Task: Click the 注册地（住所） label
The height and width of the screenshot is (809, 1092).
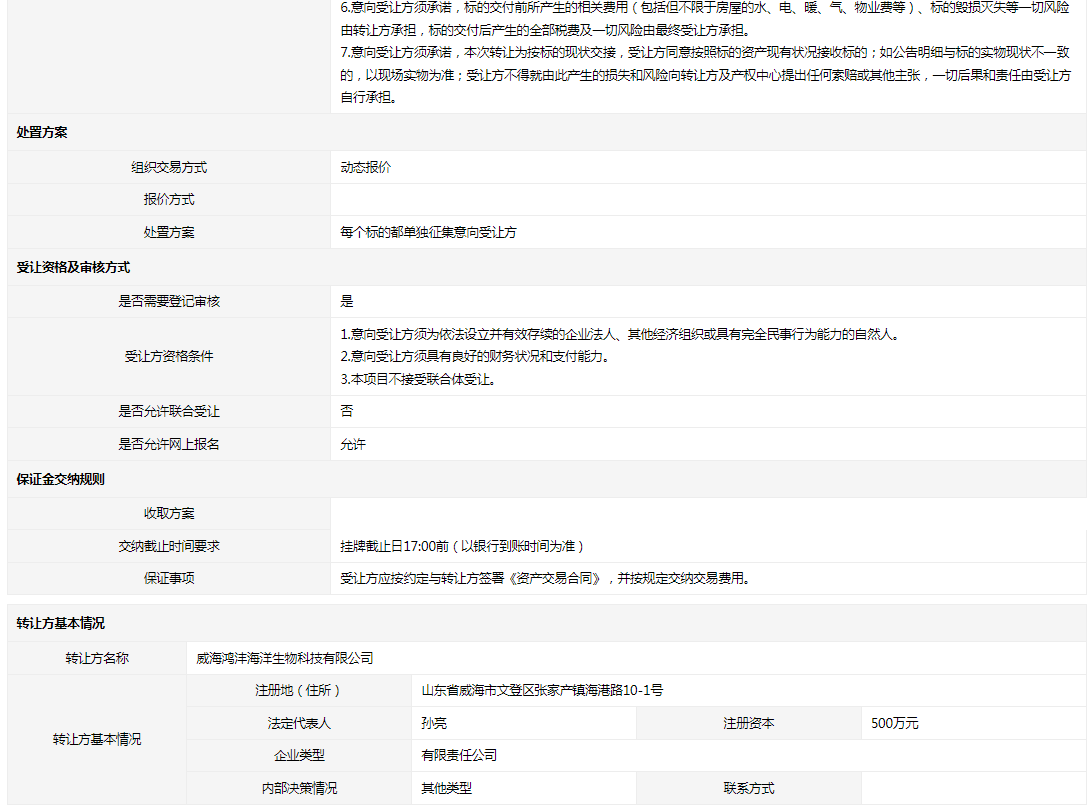Action: [298, 690]
